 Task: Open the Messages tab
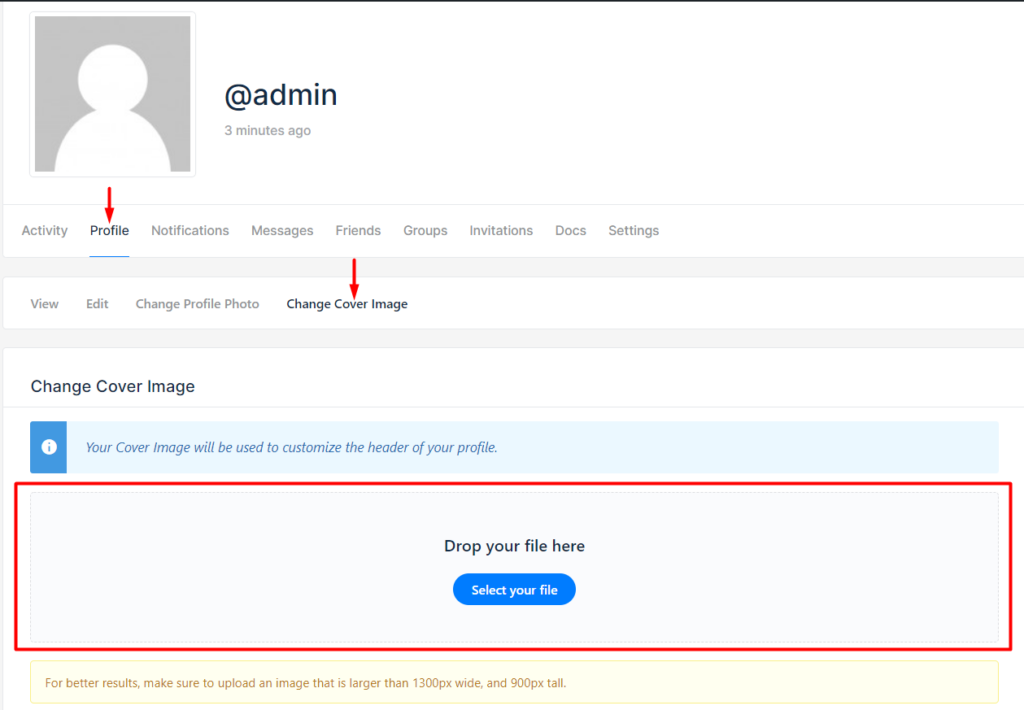click(282, 231)
